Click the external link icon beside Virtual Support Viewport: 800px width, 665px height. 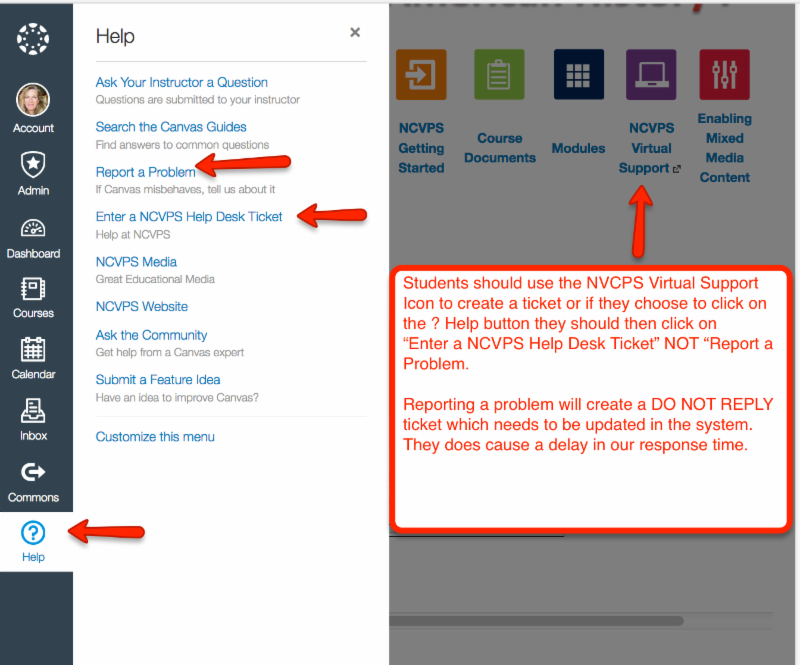pyautogui.click(x=677, y=169)
